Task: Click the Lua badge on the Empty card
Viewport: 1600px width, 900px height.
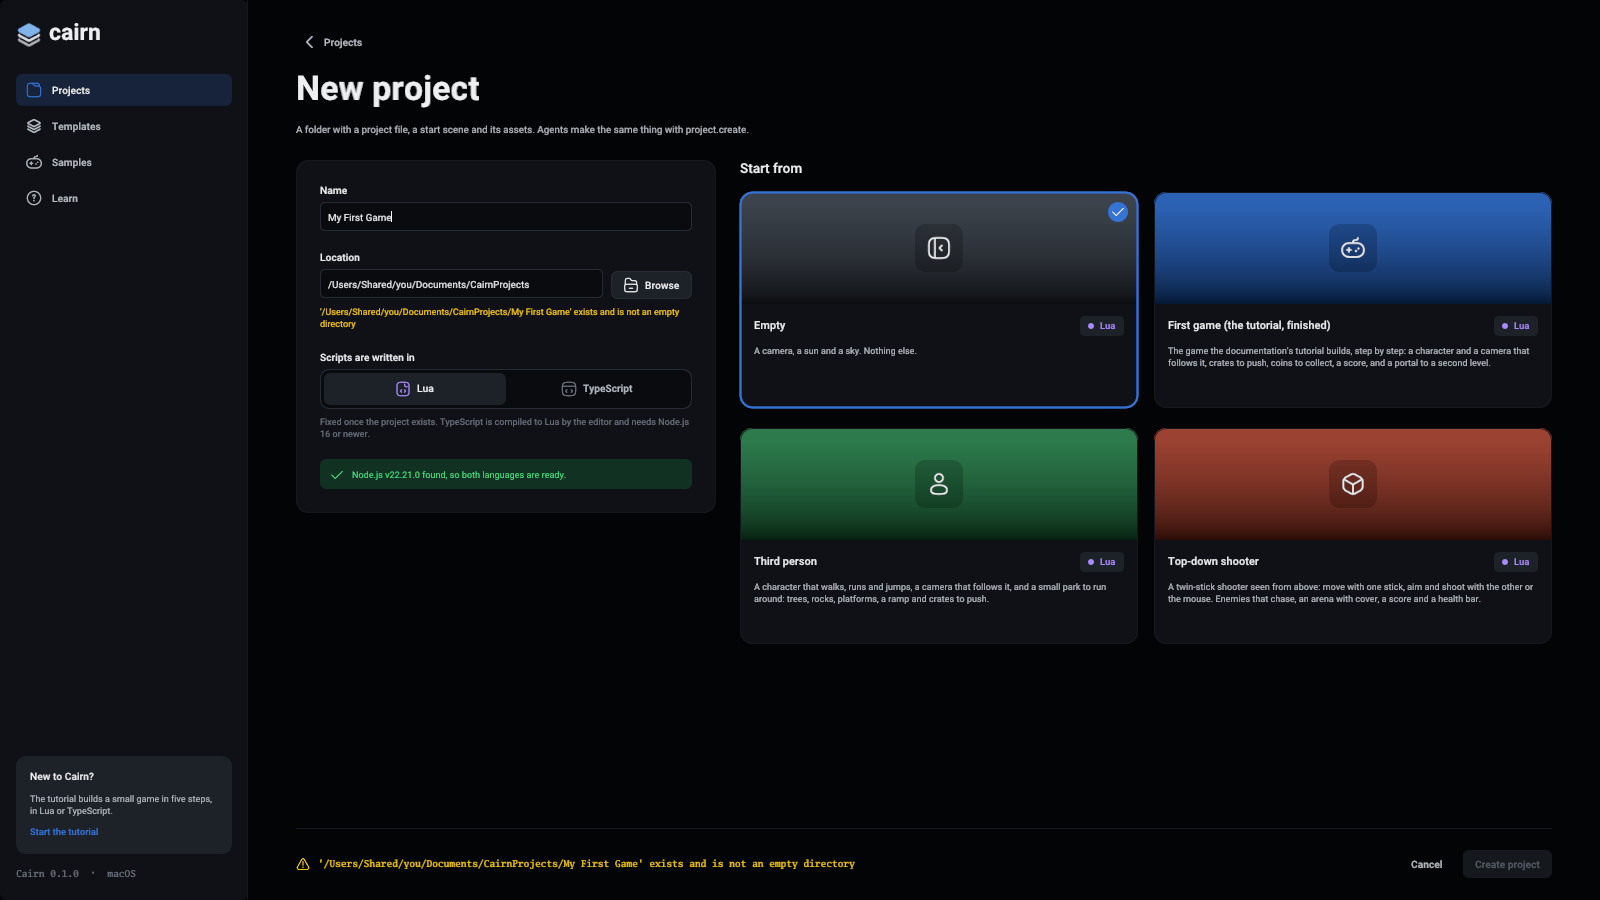Action: (1102, 326)
